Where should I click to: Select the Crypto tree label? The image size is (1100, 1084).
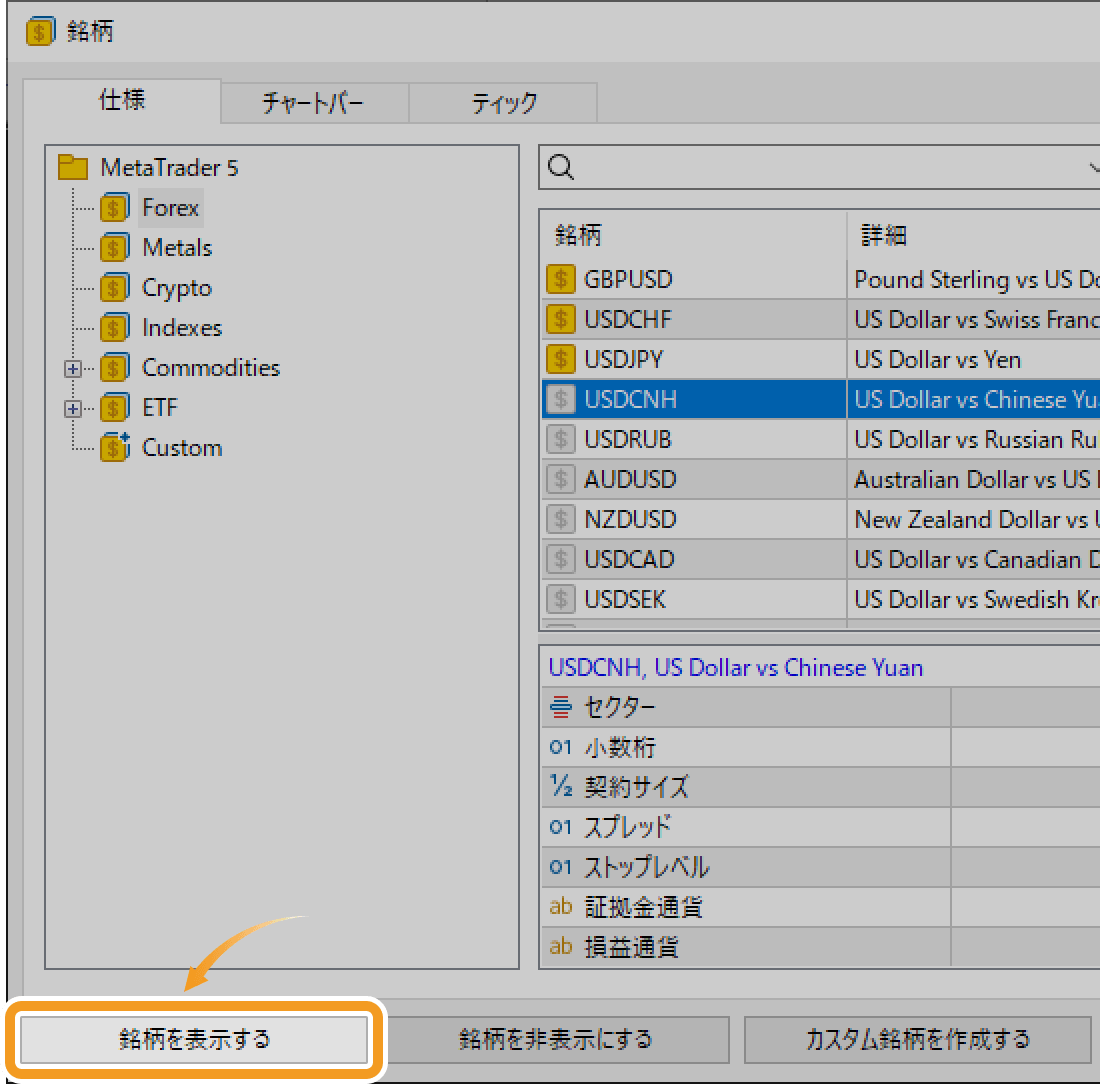click(177, 288)
